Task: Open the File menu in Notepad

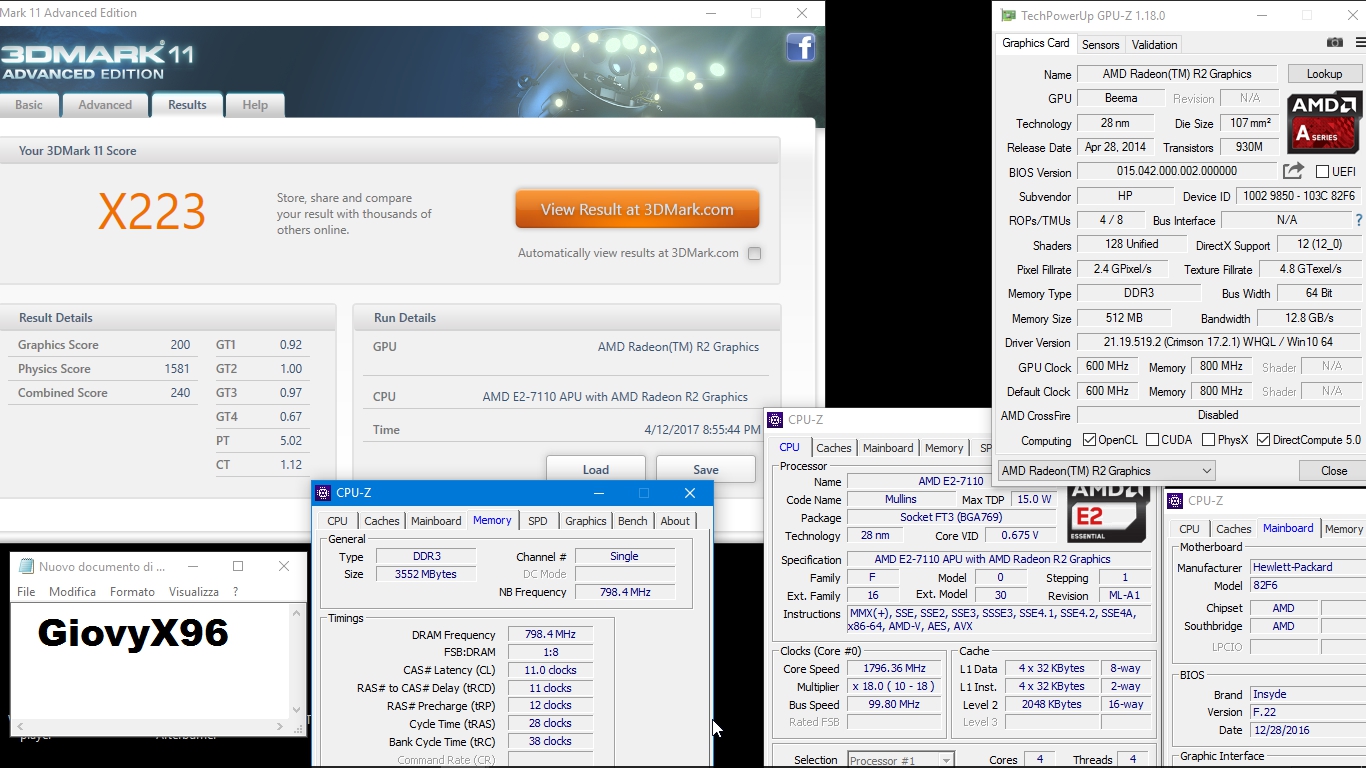Action: coord(26,592)
